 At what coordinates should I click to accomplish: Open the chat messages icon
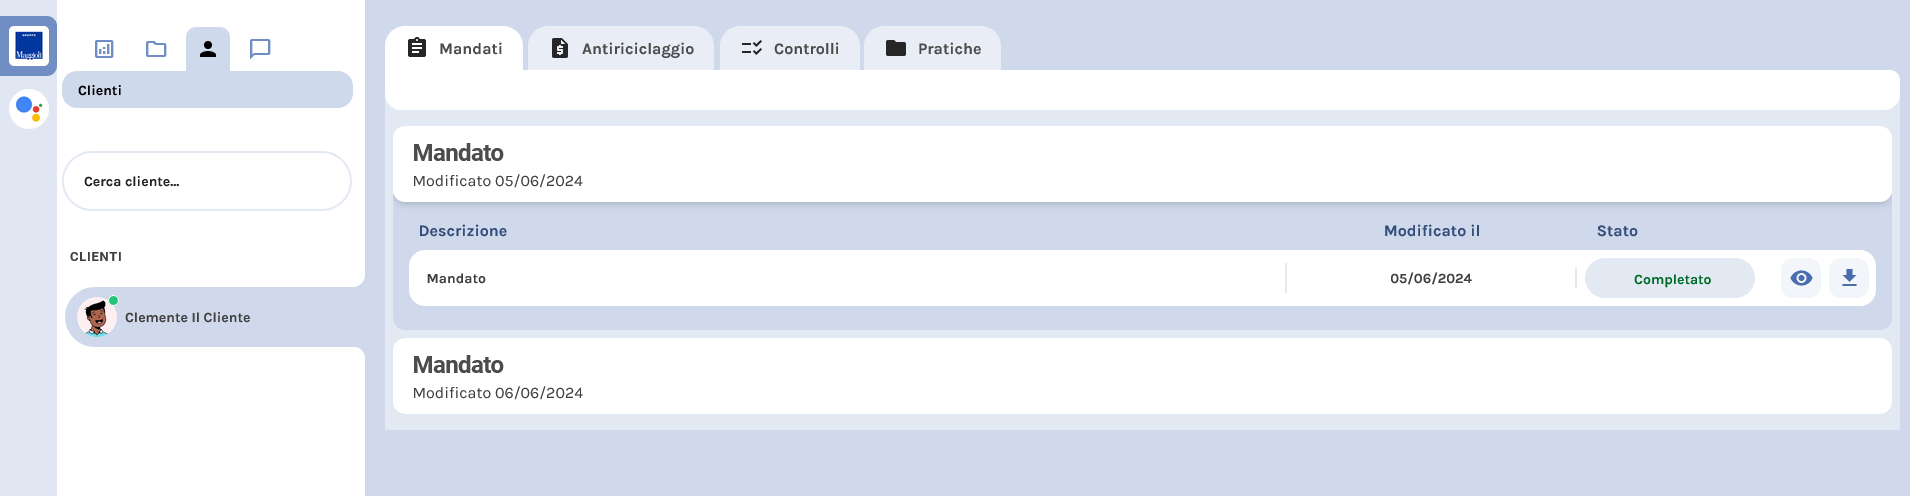click(x=260, y=49)
